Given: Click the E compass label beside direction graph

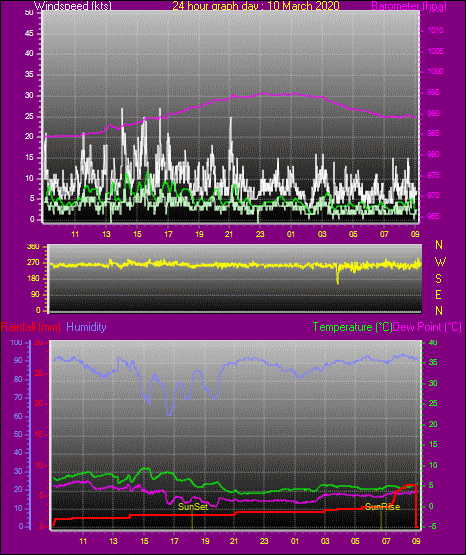Looking at the screenshot, I should (438, 294).
